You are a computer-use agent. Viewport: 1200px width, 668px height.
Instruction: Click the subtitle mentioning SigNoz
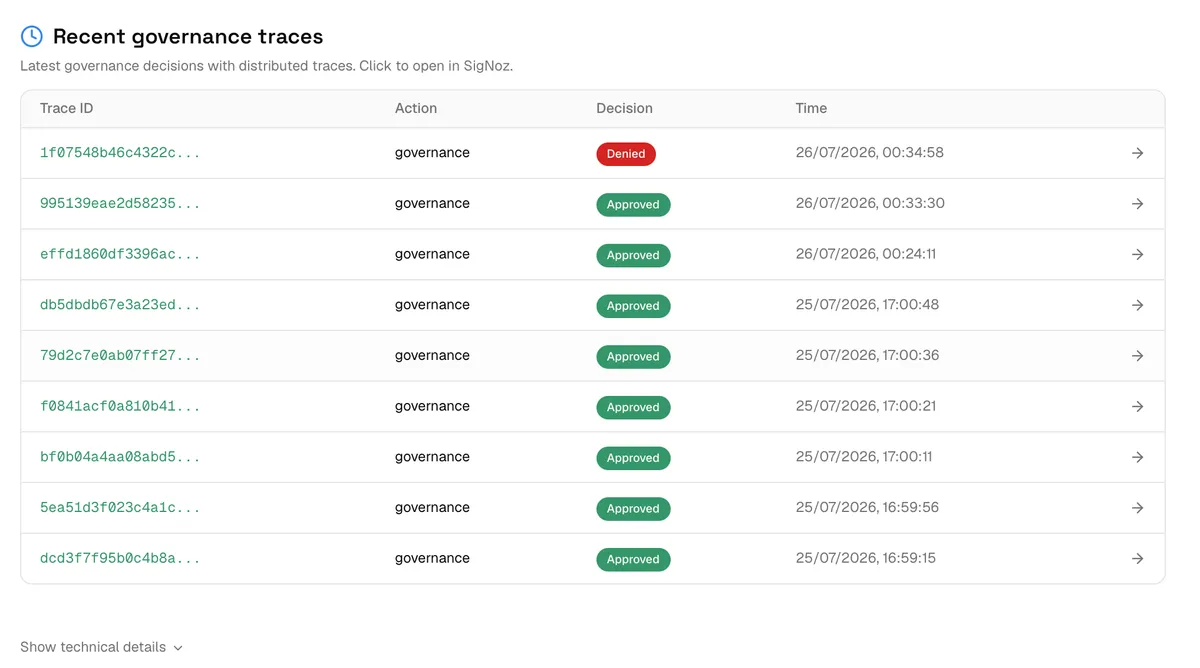(x=266, y=66)
